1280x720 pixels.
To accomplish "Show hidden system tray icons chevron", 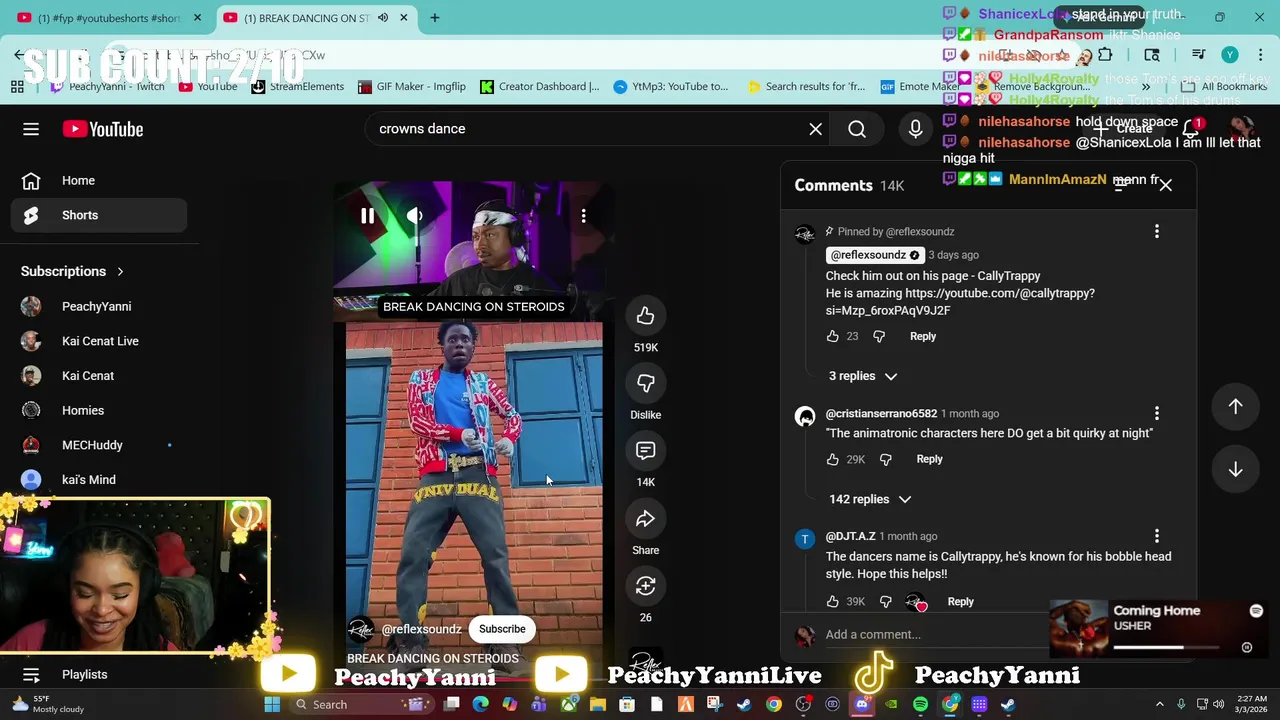I will [x=1160, y=705].
